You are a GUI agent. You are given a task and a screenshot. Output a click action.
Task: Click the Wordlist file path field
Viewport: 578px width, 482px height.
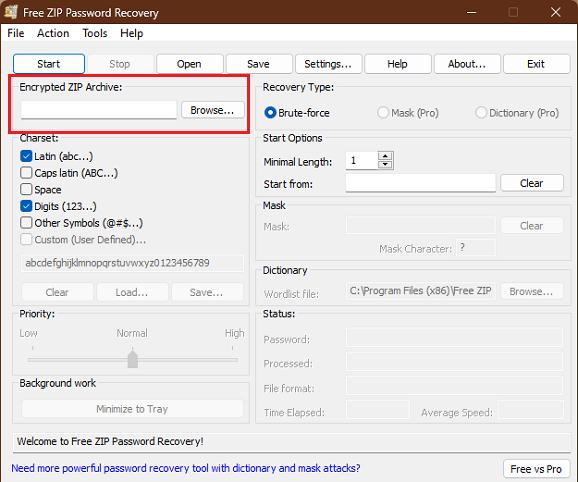point(421,291)
